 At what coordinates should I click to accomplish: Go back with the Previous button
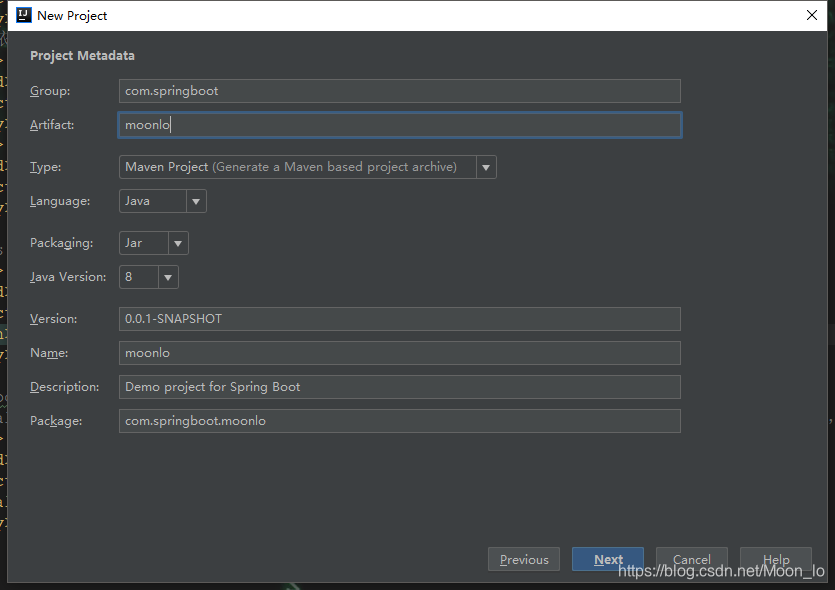(x=524, y=559)
